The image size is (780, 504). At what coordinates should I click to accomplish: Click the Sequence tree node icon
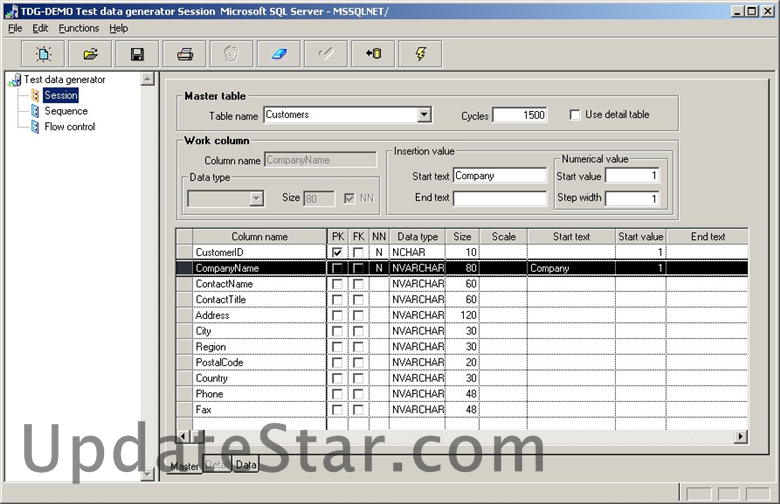35,111
